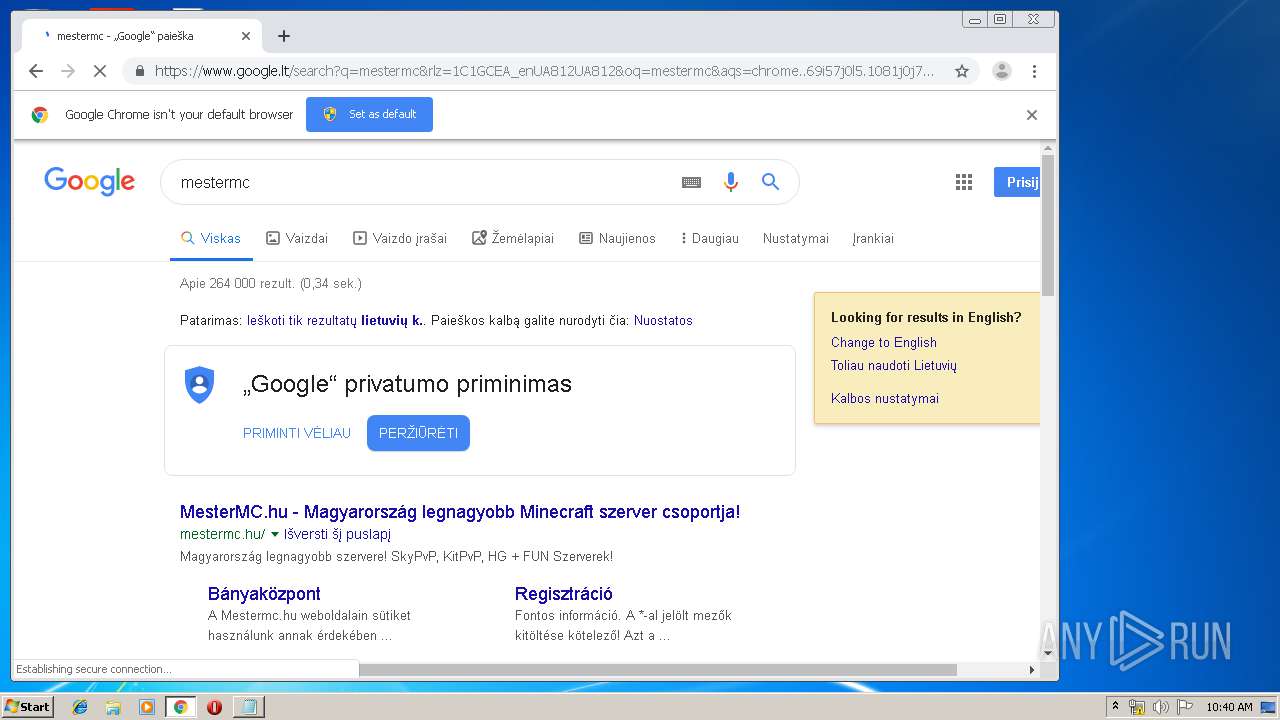Click the volume speaker tray icon
The height and width of the screenshot is (720, 1280).
click(x=1162, y=707)
